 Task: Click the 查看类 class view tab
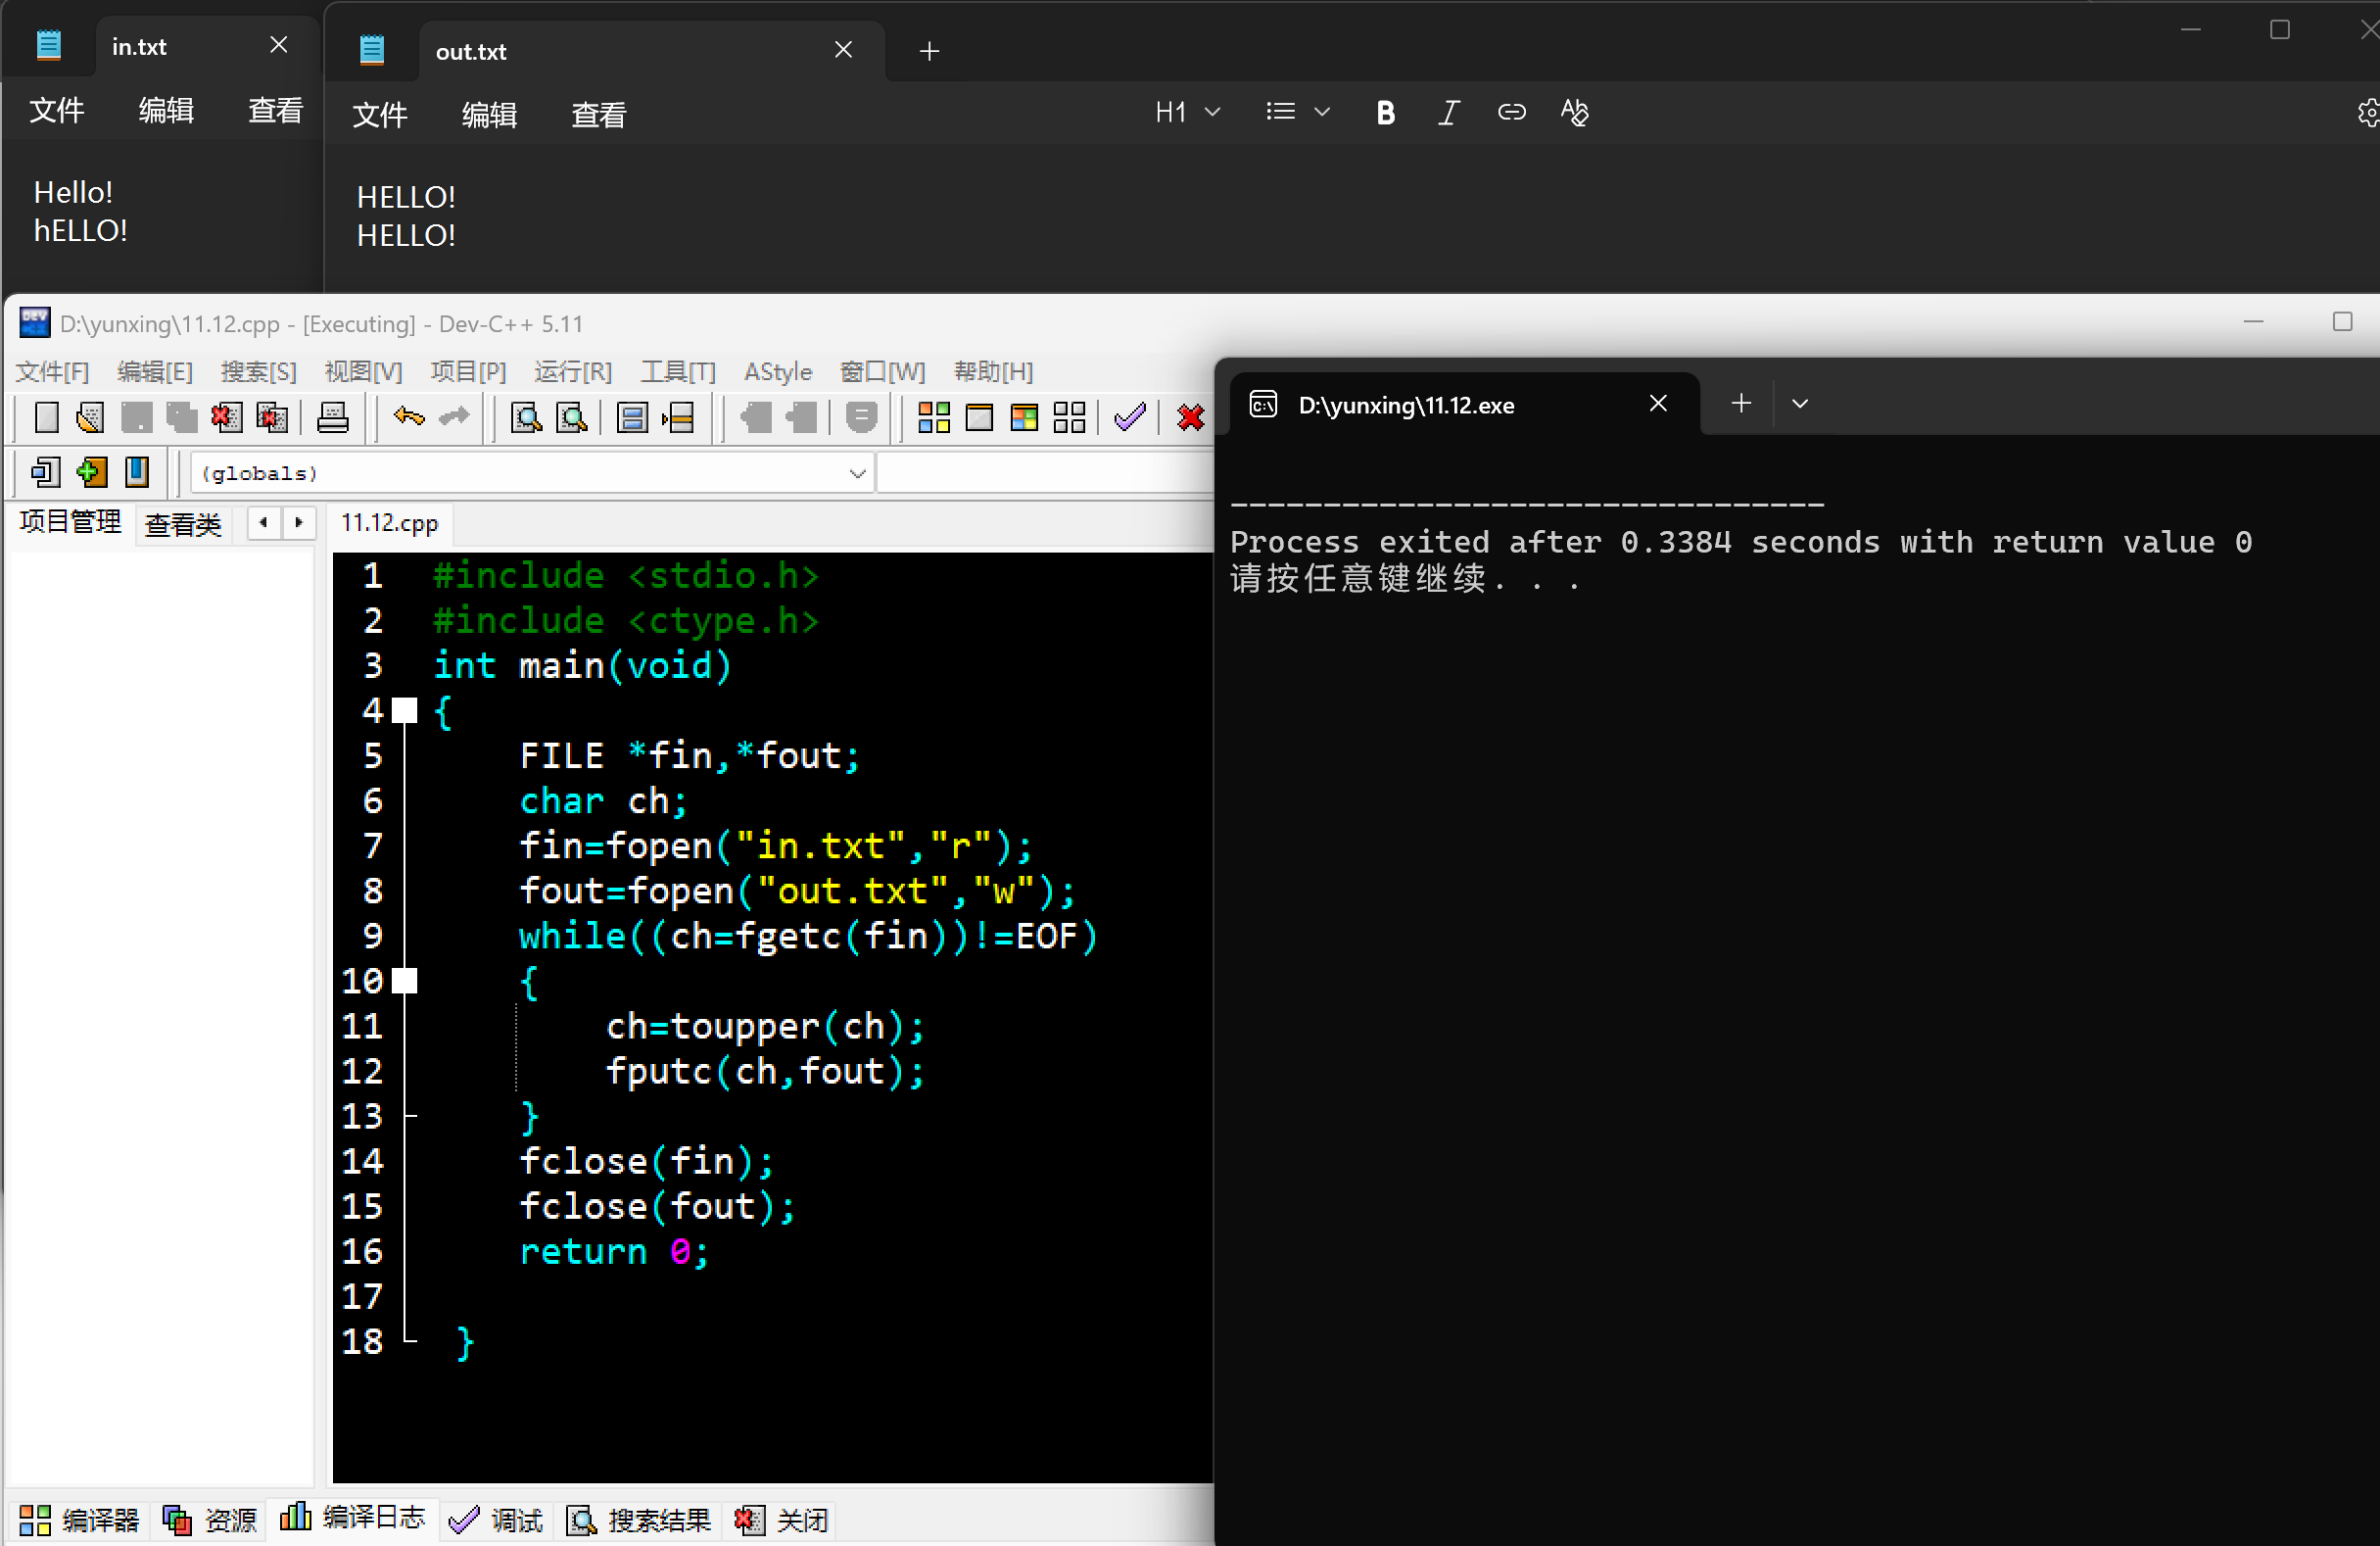click(x=183, y=524)
